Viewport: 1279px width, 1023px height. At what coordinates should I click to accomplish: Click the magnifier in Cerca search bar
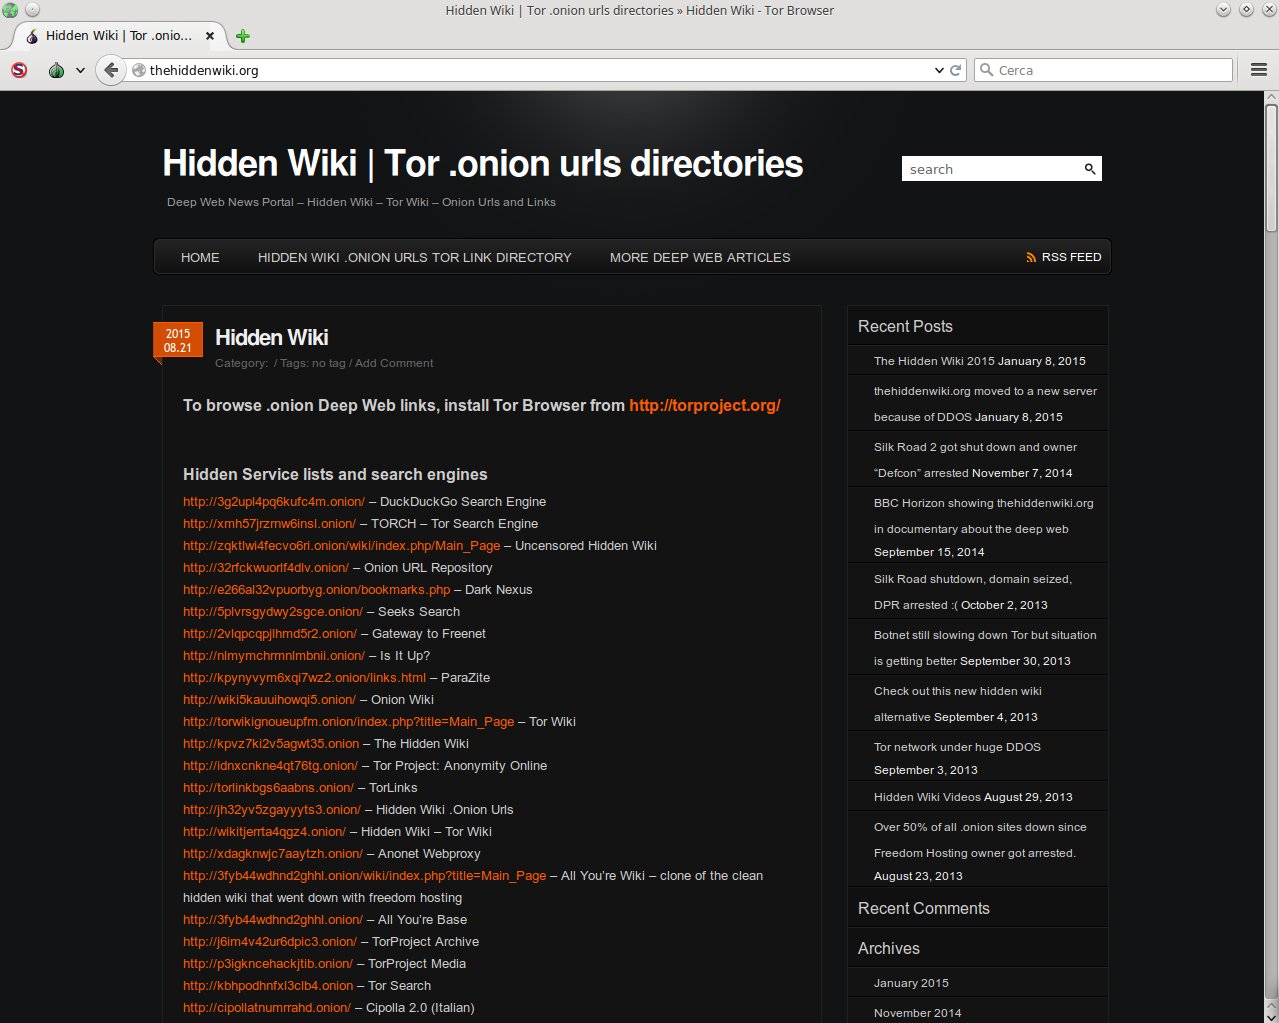click(x=987, y=70)
